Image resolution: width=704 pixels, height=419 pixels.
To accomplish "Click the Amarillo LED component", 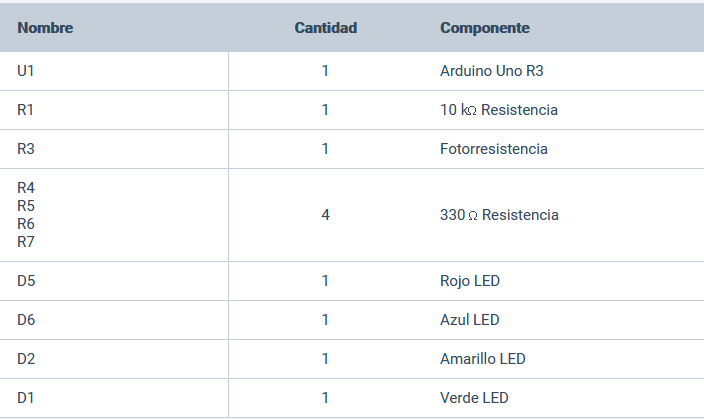I will tap(482, 359).
